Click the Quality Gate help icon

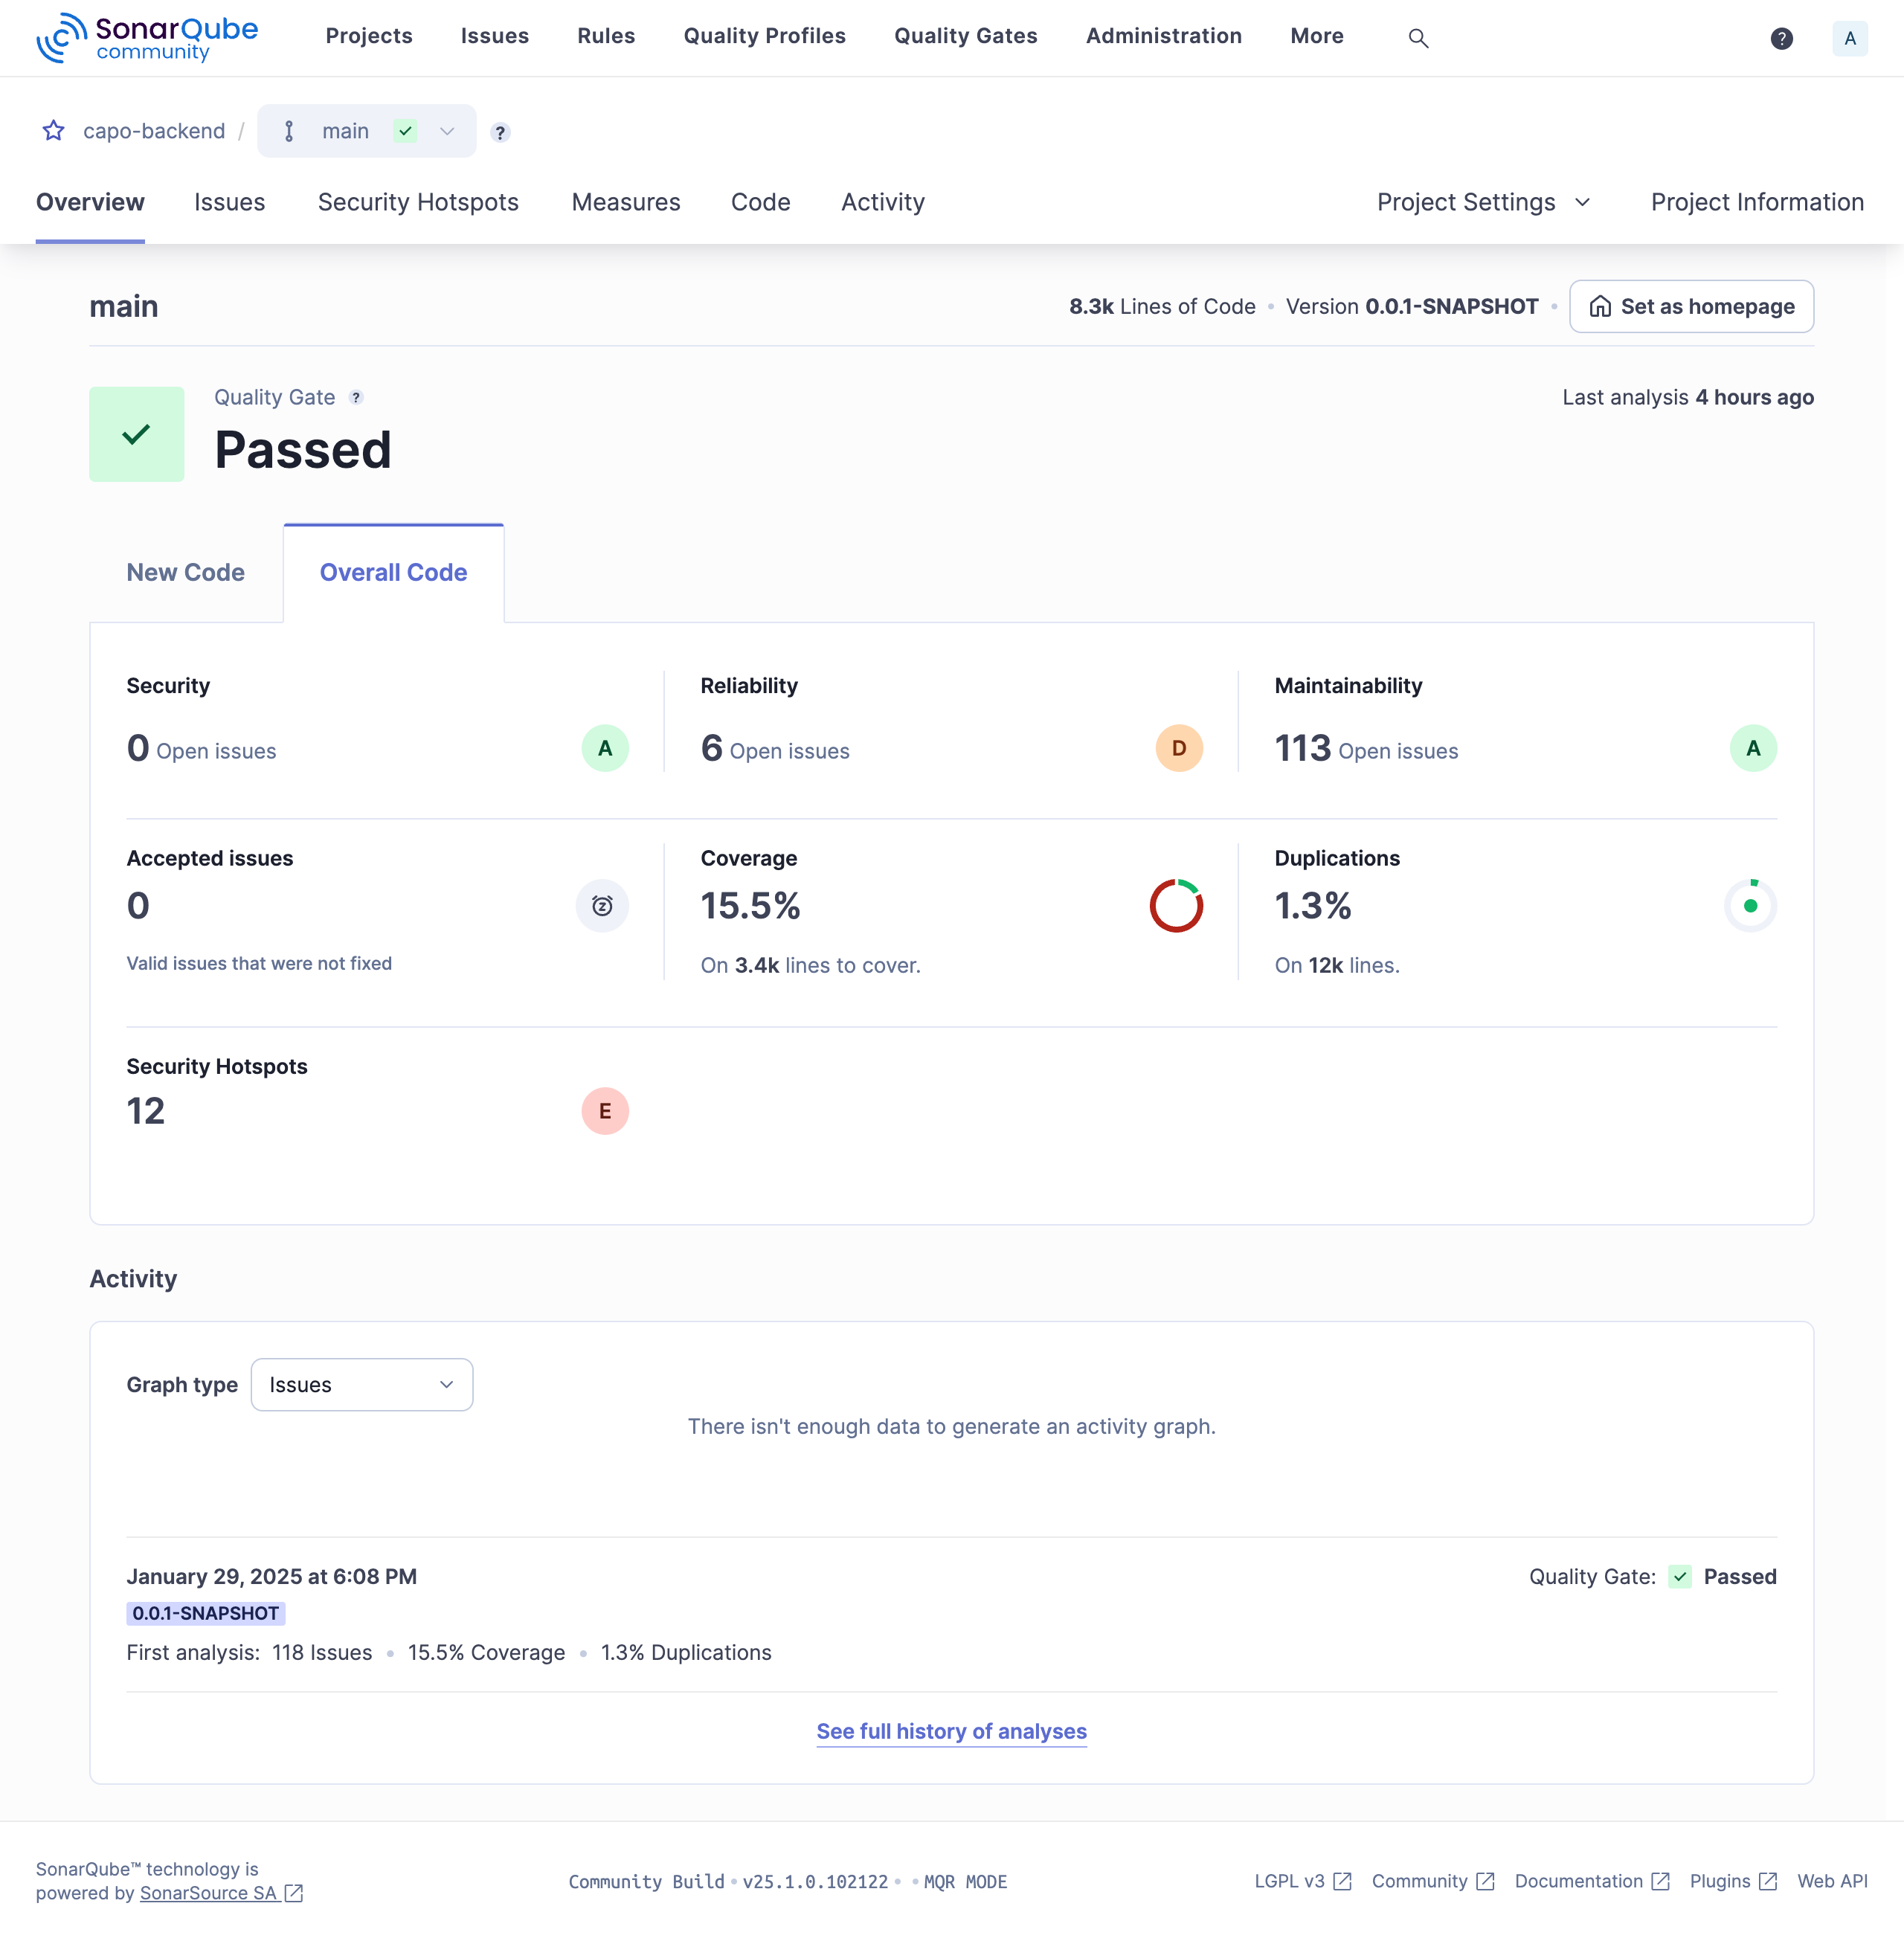pos(356,398)
